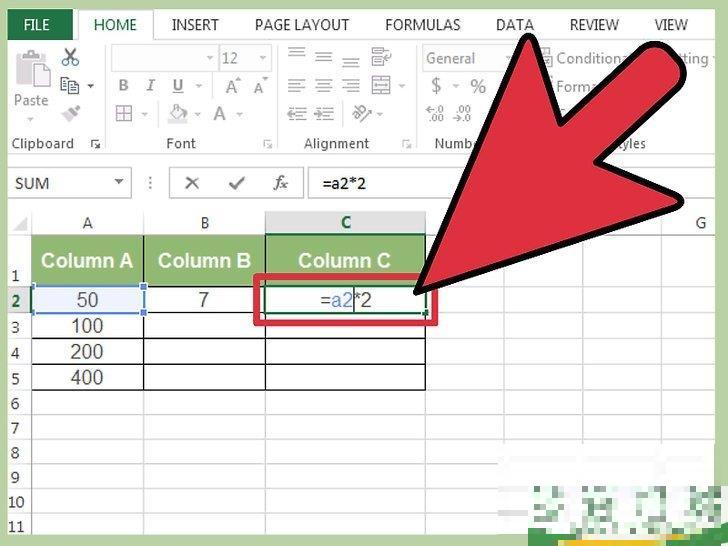Click the Fill Color bucket icon
The image size is (728, 546).
(x=178, y=113)
